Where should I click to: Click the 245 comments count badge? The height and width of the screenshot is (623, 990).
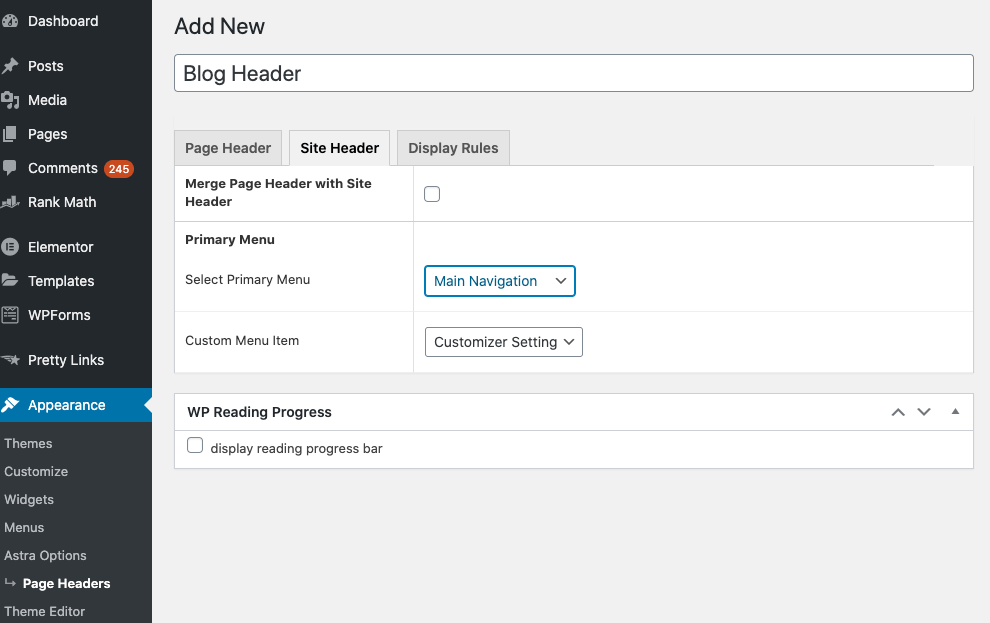tap(119, 169)
